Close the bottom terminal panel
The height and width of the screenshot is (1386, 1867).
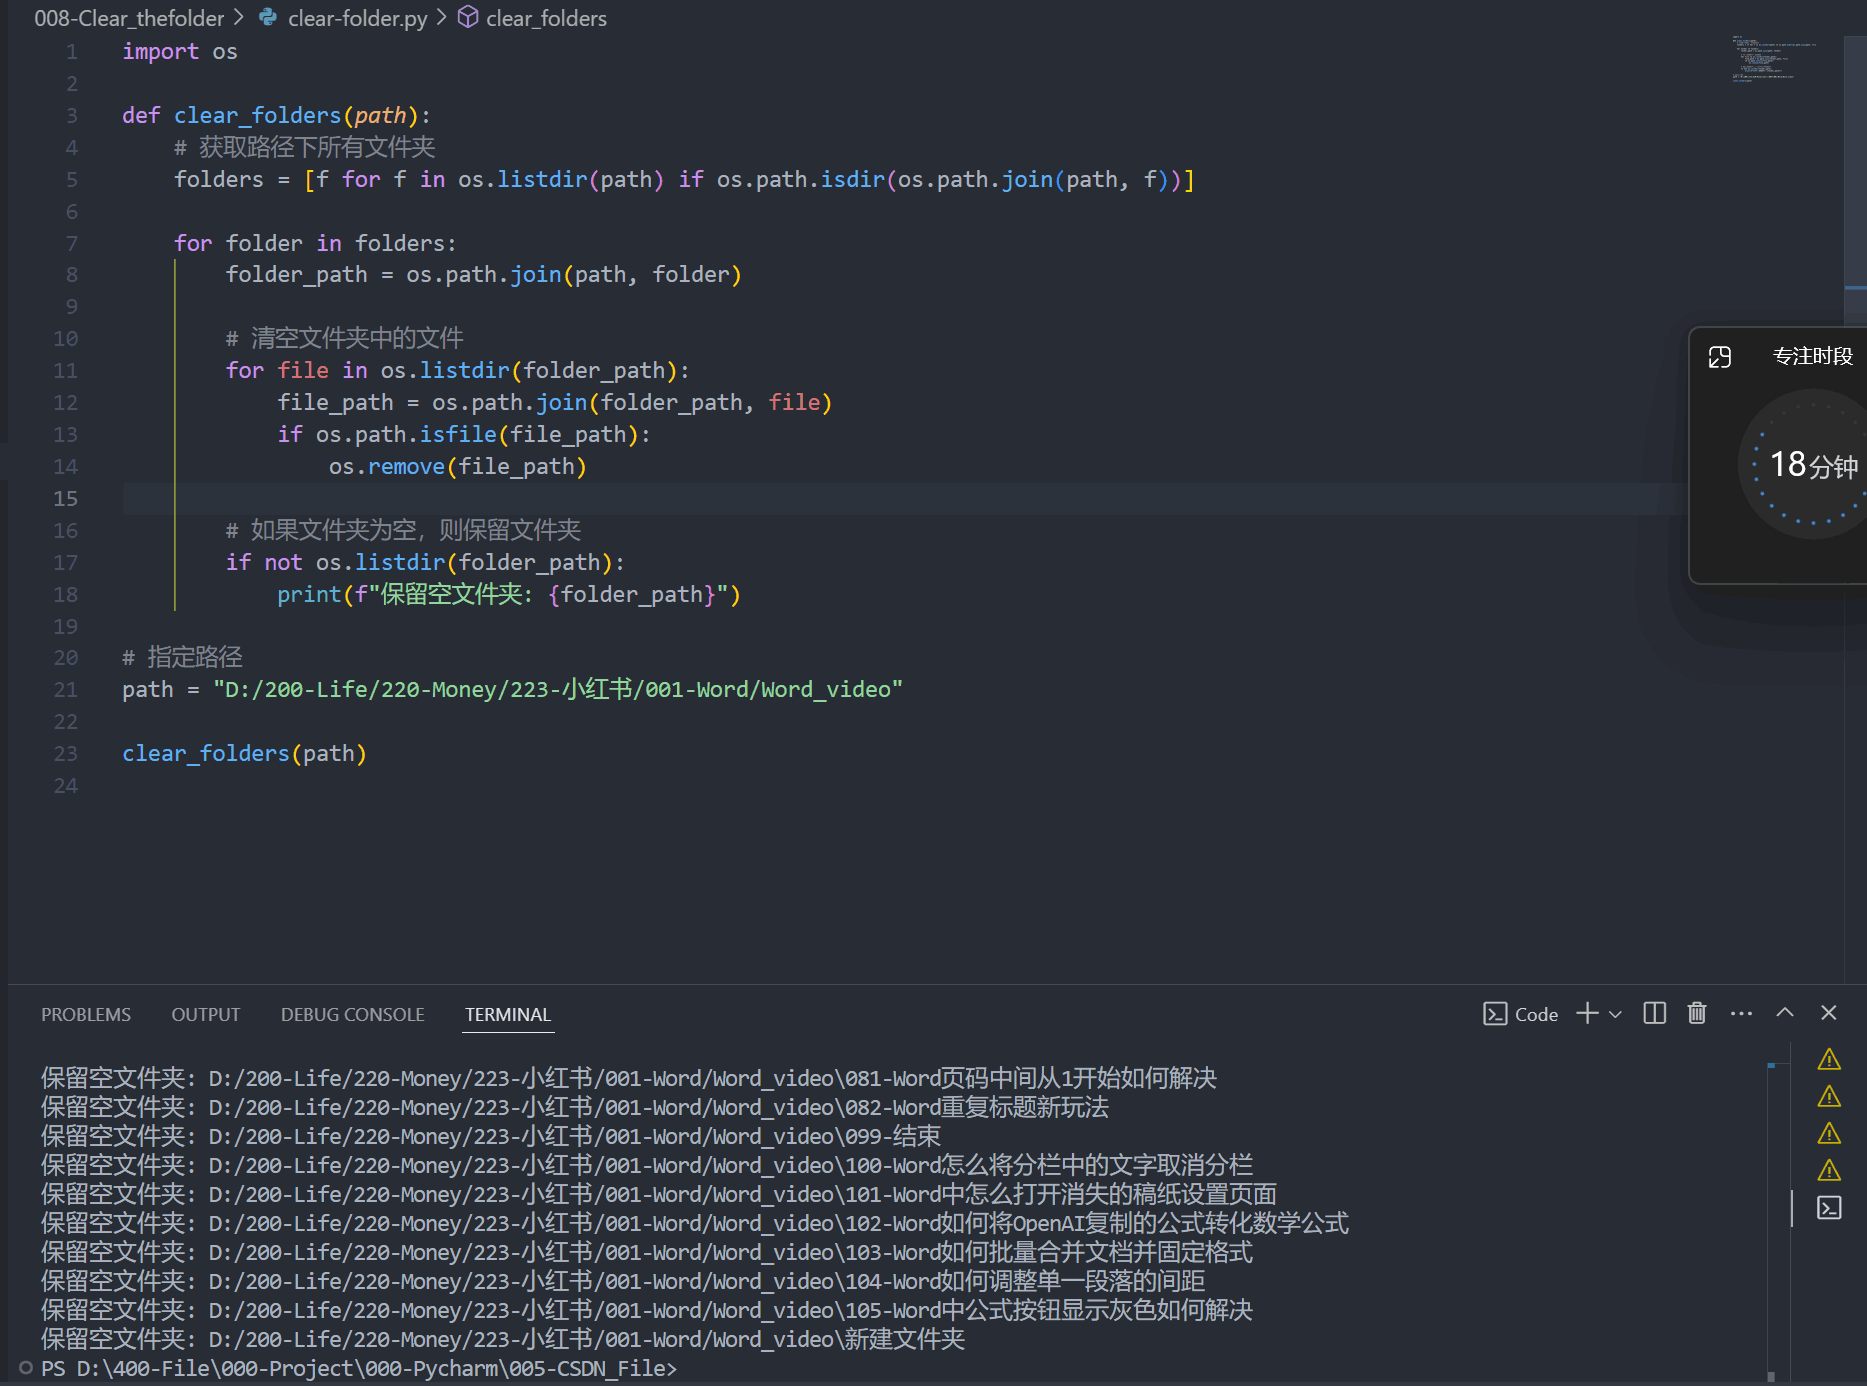pos(1829,1014)
